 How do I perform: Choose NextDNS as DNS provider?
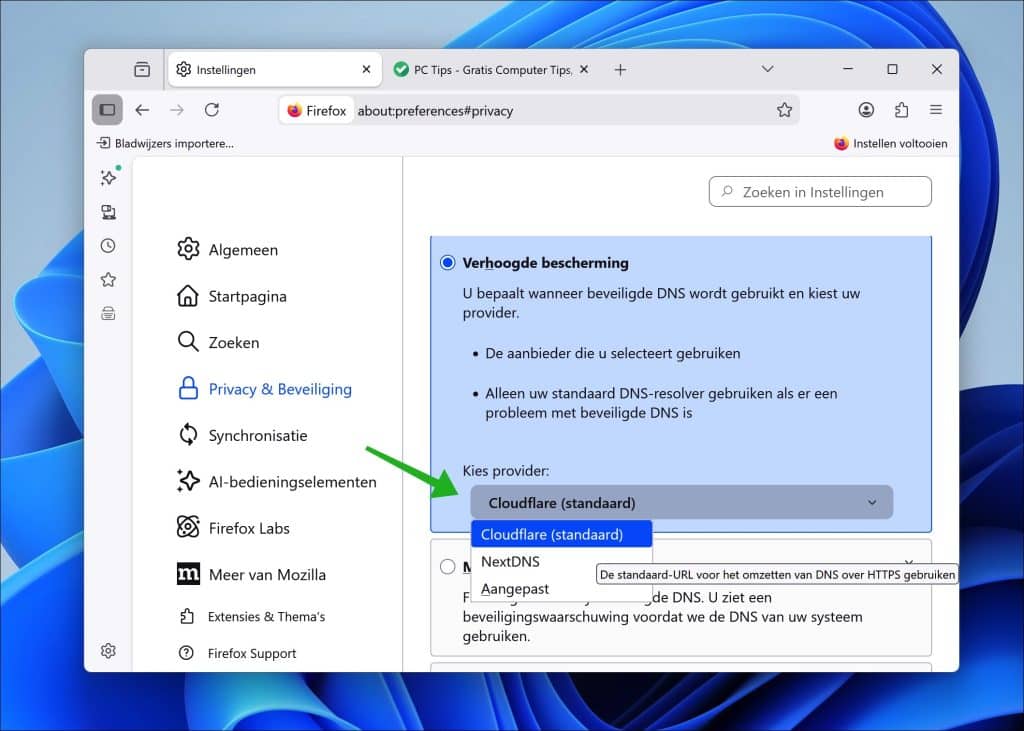(x=510, y=561)
